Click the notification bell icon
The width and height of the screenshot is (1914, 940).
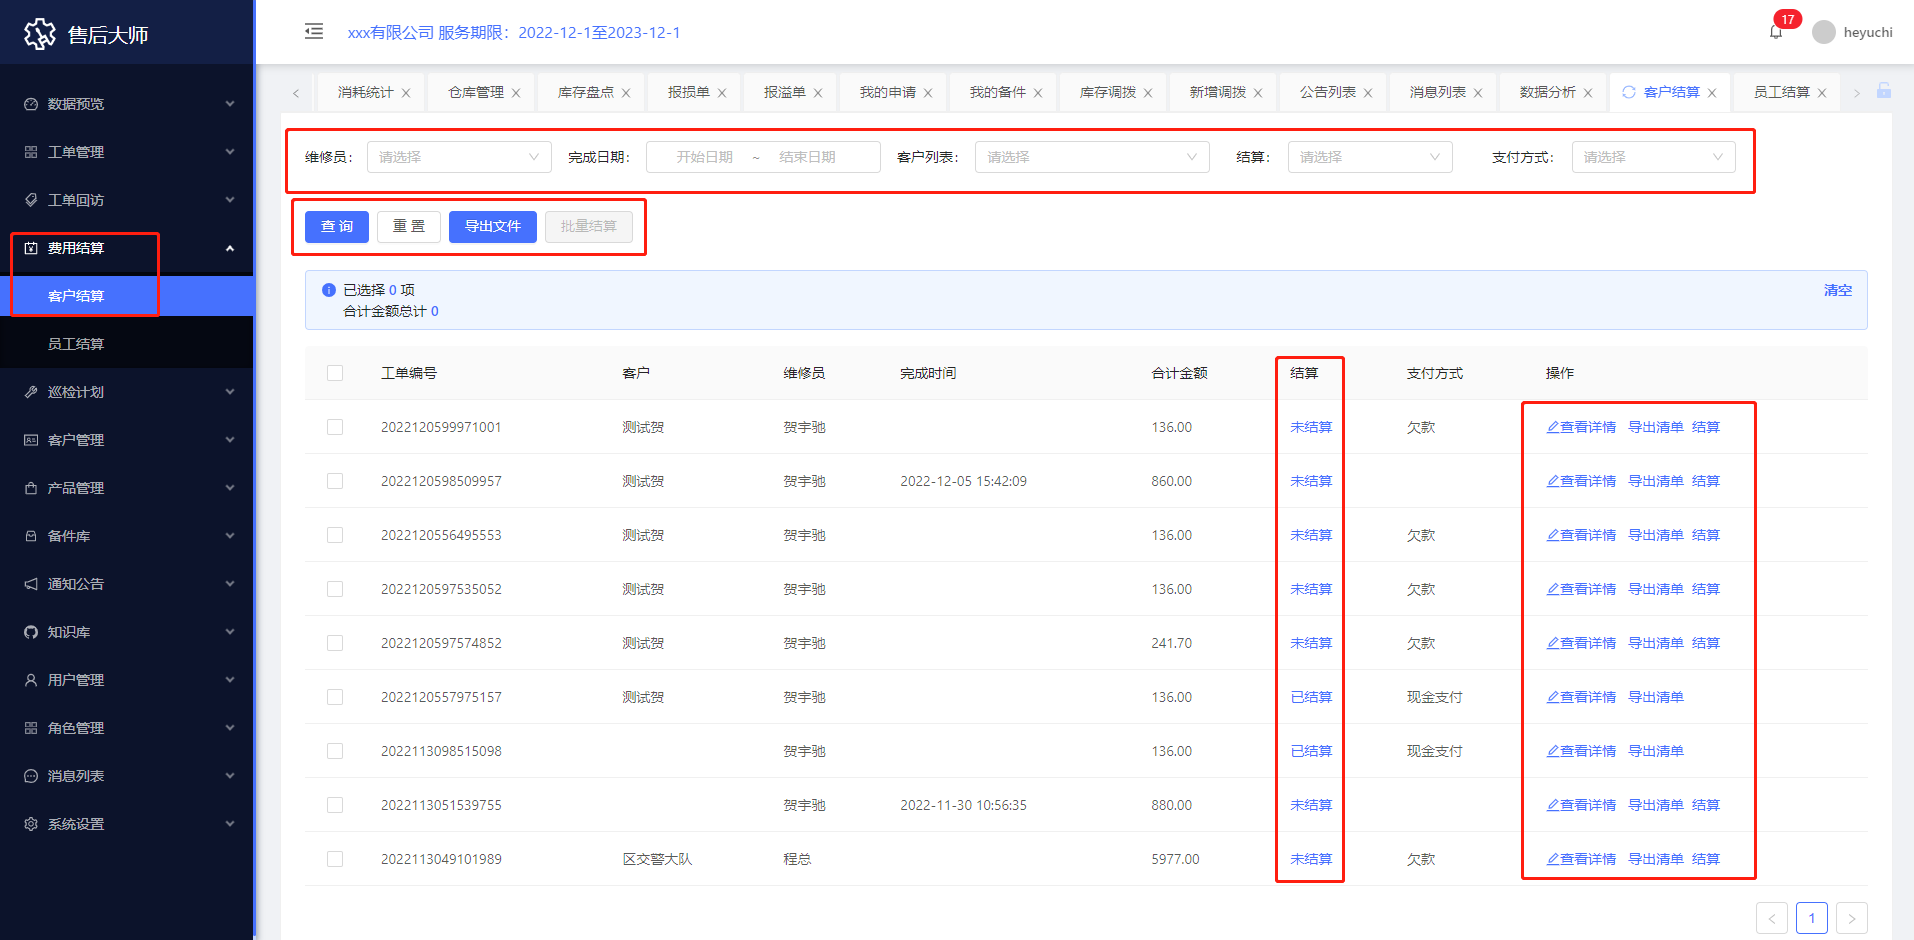coord(1776,32)
